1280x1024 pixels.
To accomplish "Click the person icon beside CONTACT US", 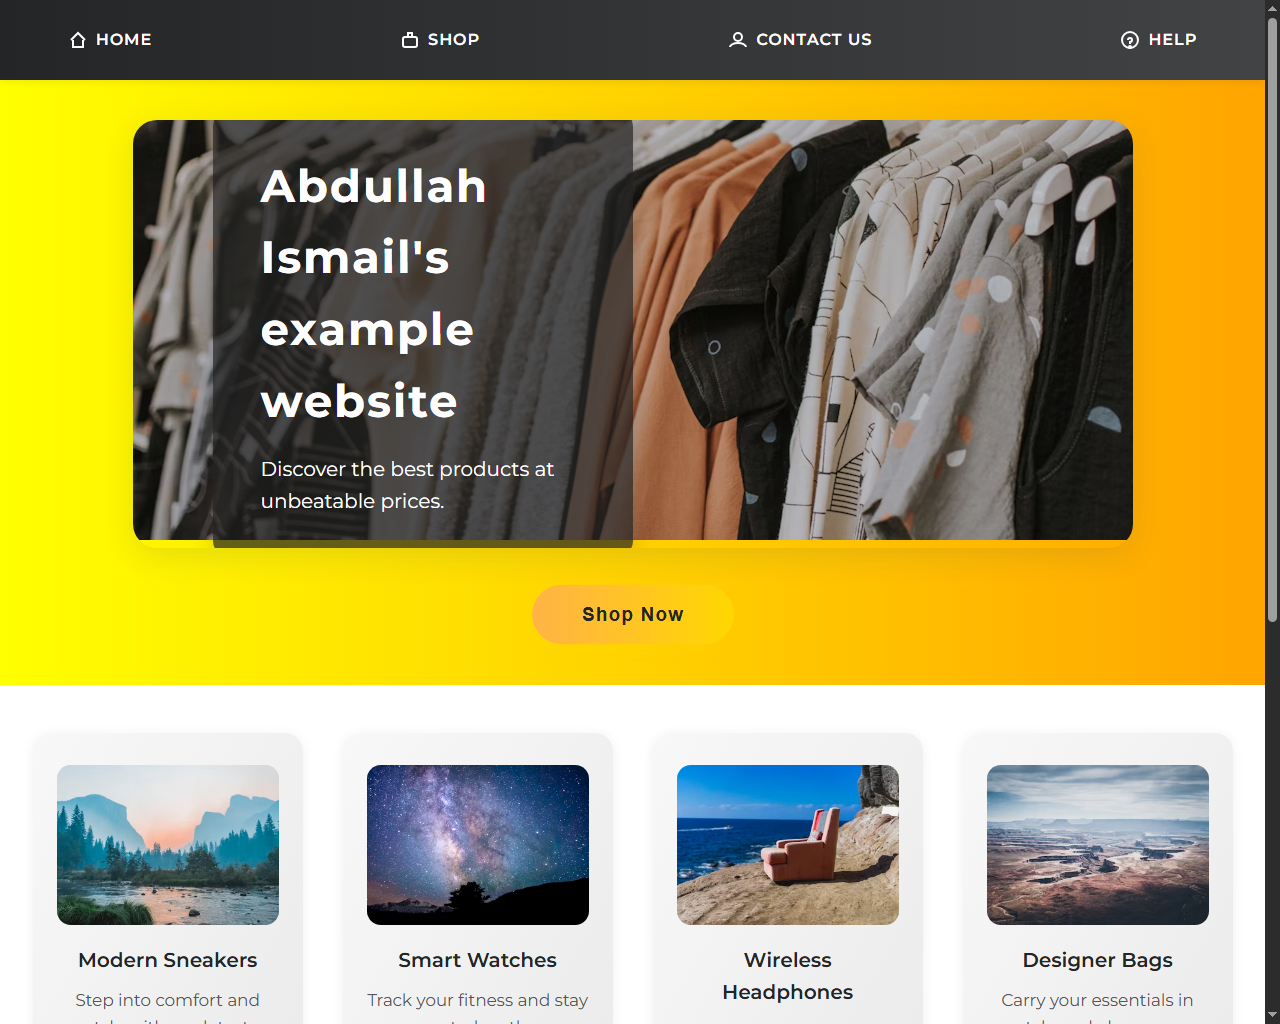I will [x=738, y=40].
